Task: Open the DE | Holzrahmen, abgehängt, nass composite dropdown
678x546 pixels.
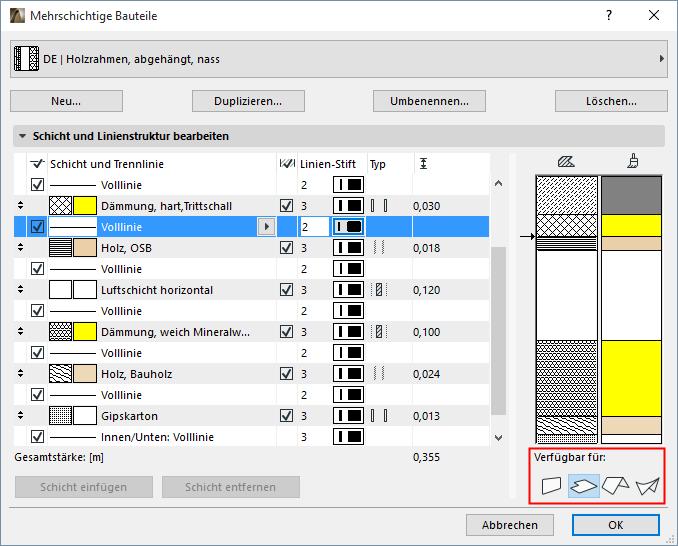Action: coord(339,59)
